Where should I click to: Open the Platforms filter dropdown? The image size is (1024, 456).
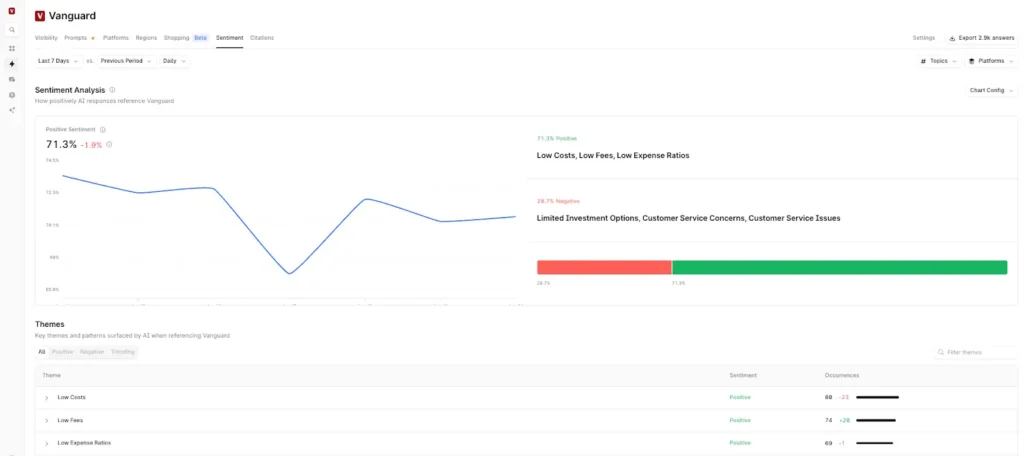(x=991, y=61)
